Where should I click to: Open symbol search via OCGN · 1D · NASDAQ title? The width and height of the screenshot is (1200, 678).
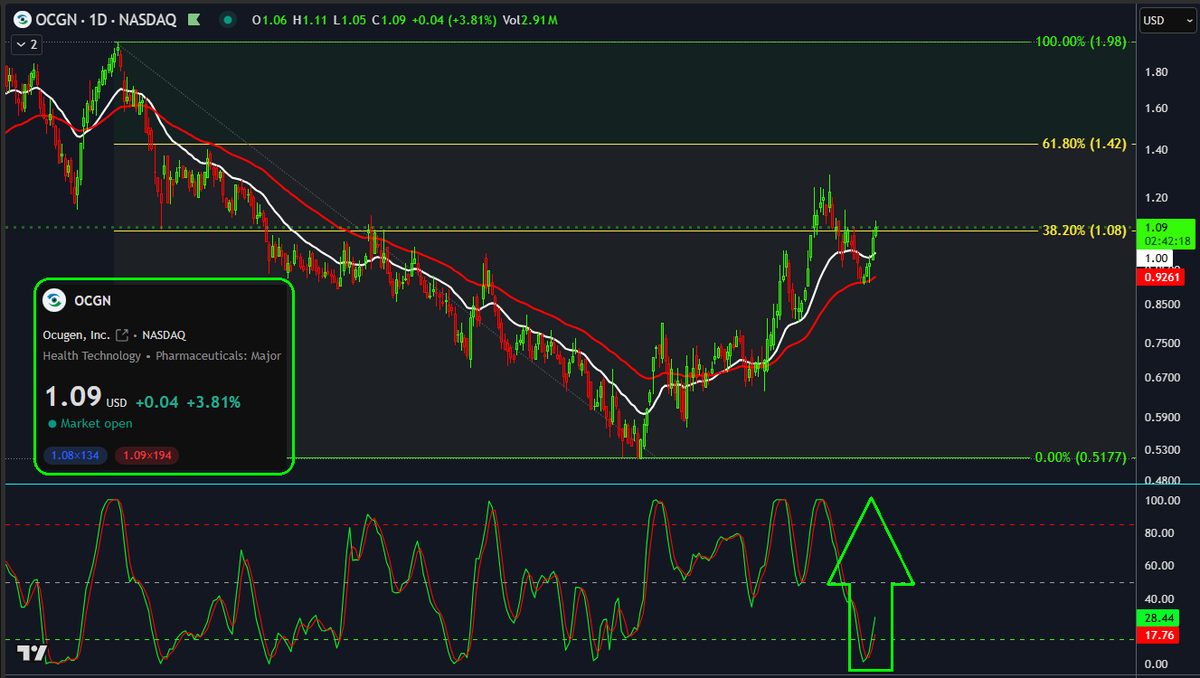tap(106, 20)
